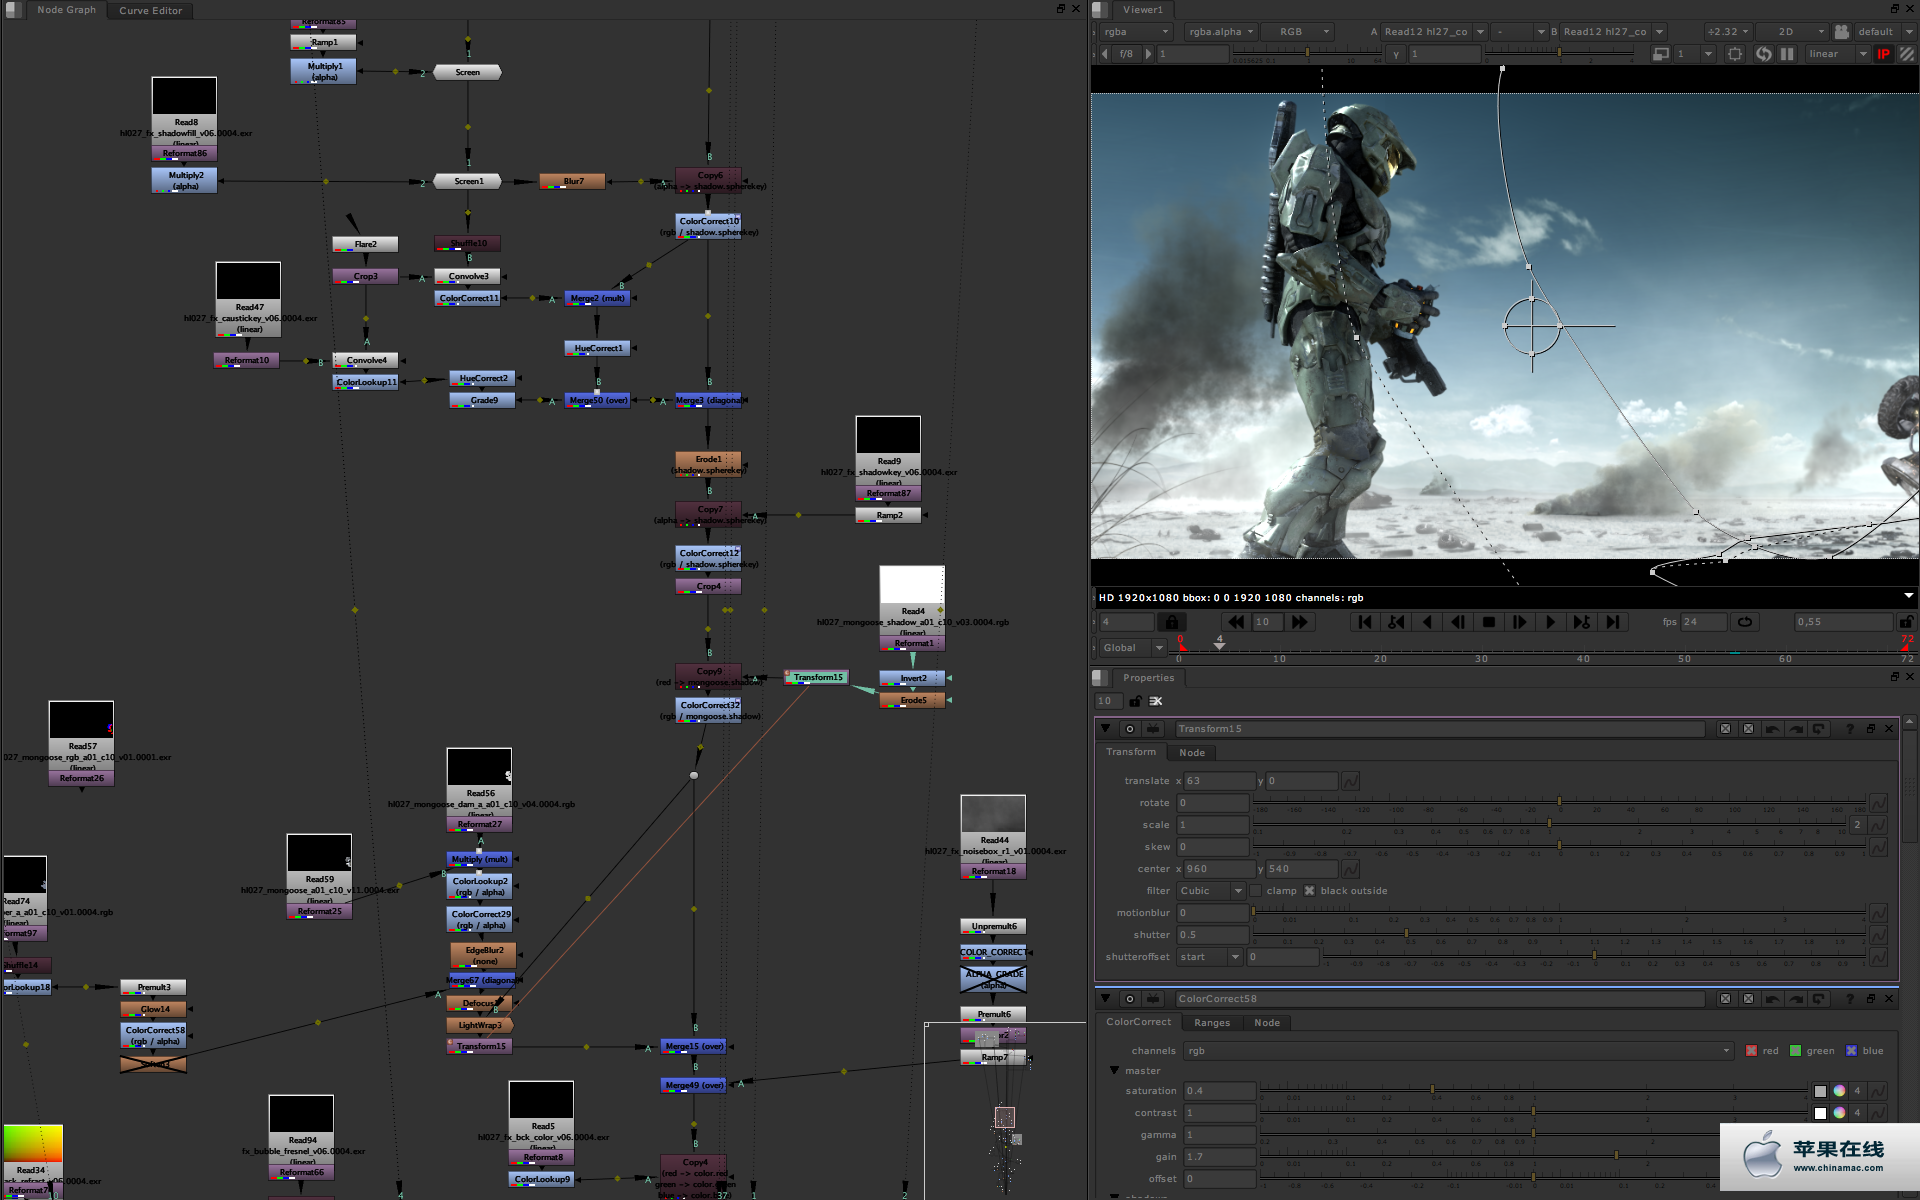Open the rgba channel dropdown

click(1137, 32)
